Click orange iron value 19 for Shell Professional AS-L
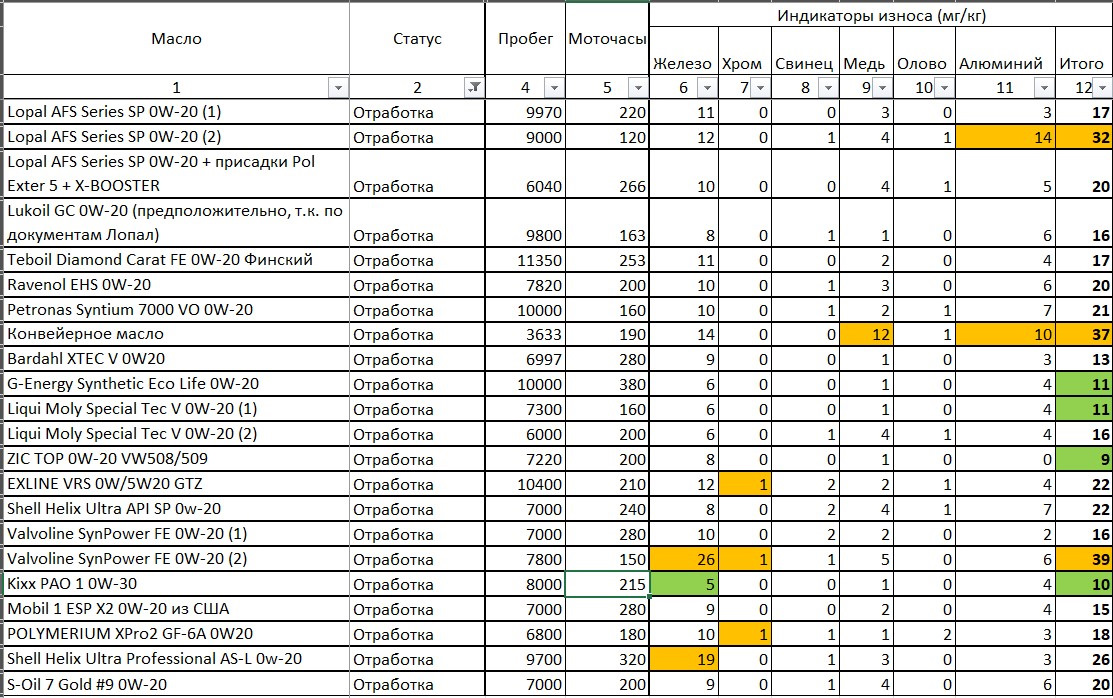 coord(684,659)
